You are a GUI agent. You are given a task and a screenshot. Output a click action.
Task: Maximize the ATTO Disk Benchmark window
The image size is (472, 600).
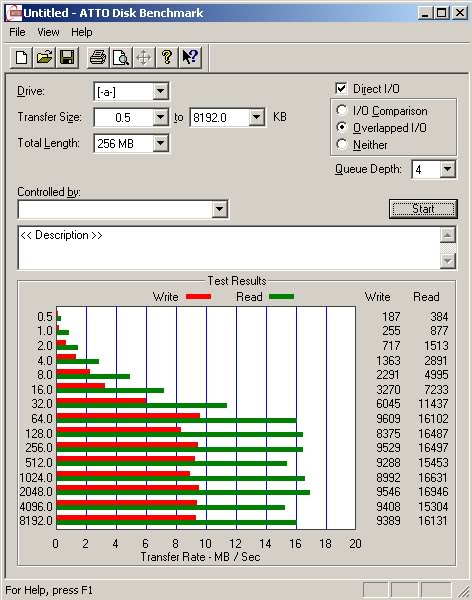tap(441, 13)
